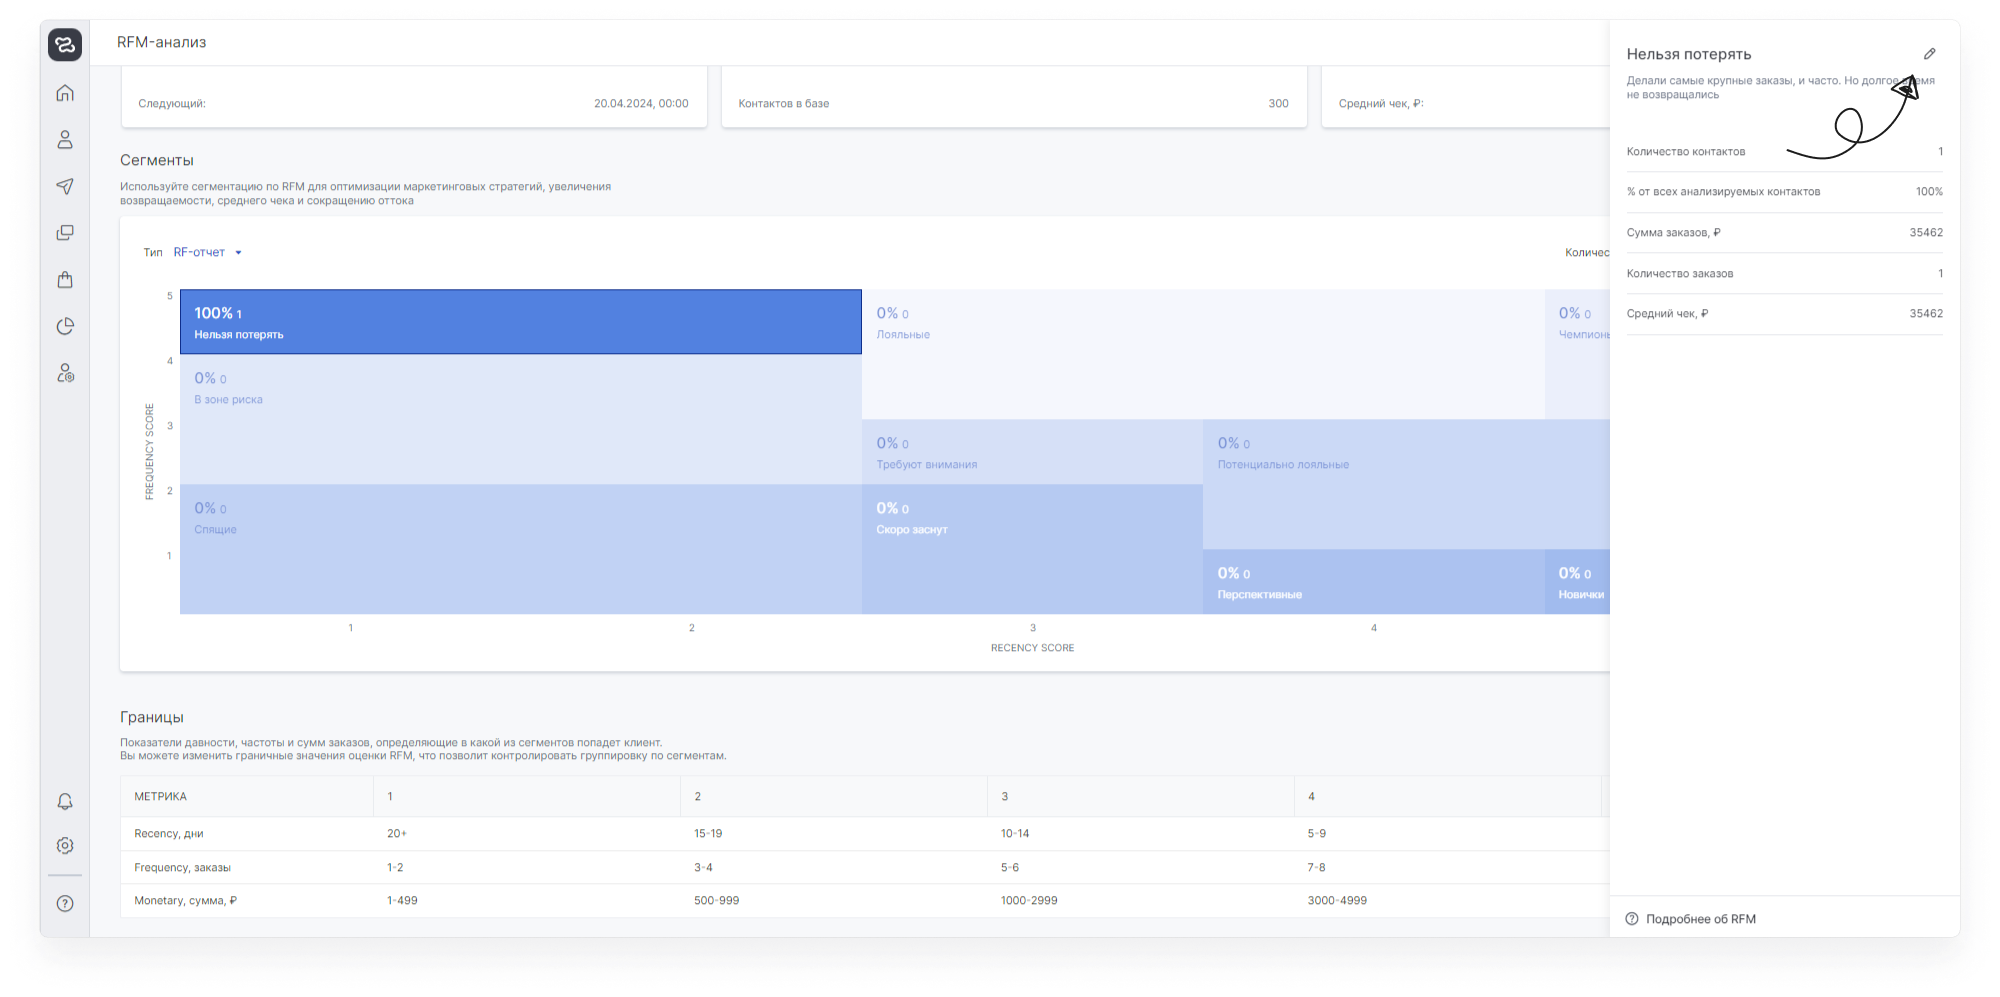Click the question icon beside Подробнее об RFM
This screenshot has height=997, width=2000.
tap(1632, 919)
